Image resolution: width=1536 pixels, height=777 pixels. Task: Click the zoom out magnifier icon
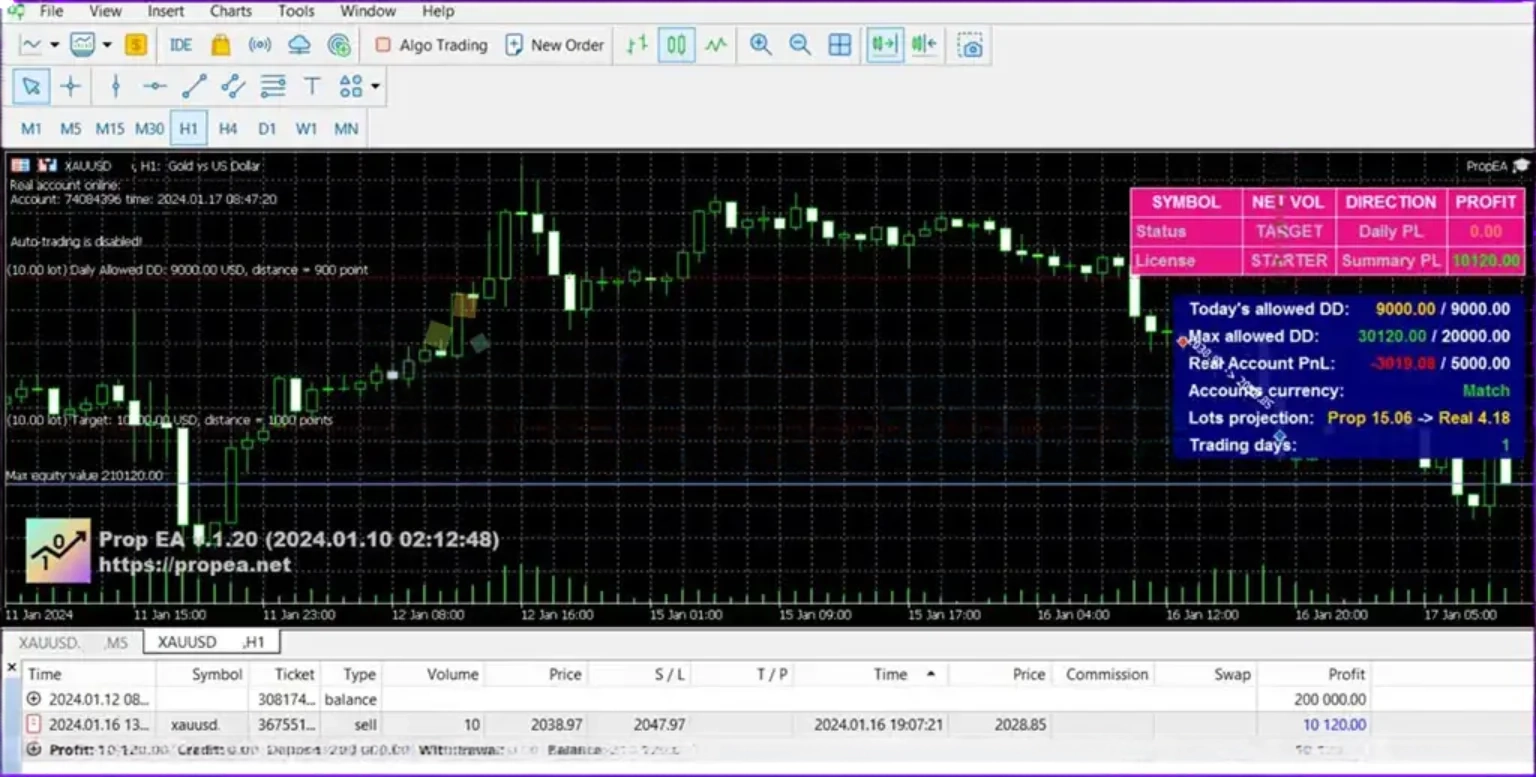click(799, 45)
